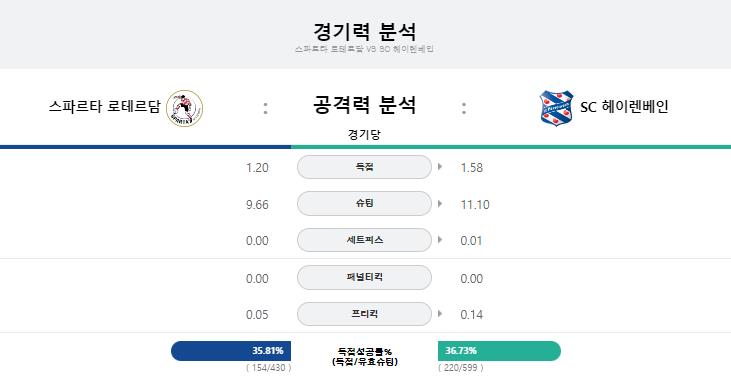
Task: Select the 경기당 tab label
Action: (364, 135)
